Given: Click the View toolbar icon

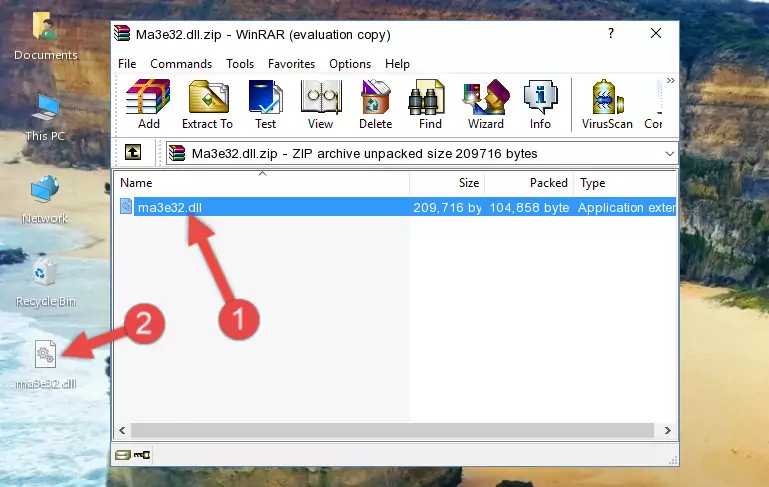Looking at the screenshot, I should [x=321, y=104].
